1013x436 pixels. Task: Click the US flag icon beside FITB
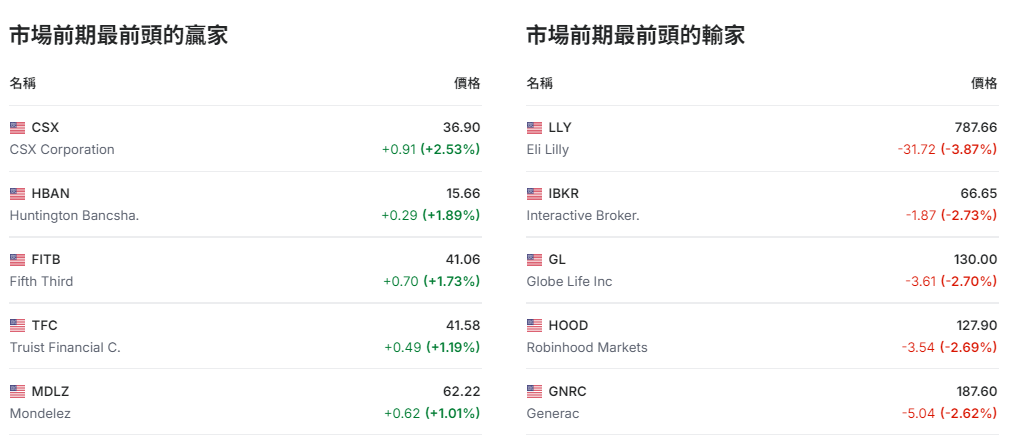17,260
